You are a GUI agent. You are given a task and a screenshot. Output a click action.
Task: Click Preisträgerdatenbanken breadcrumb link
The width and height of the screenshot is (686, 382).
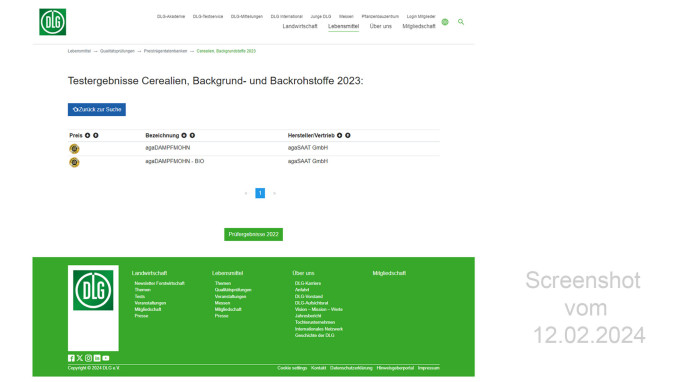165,51
